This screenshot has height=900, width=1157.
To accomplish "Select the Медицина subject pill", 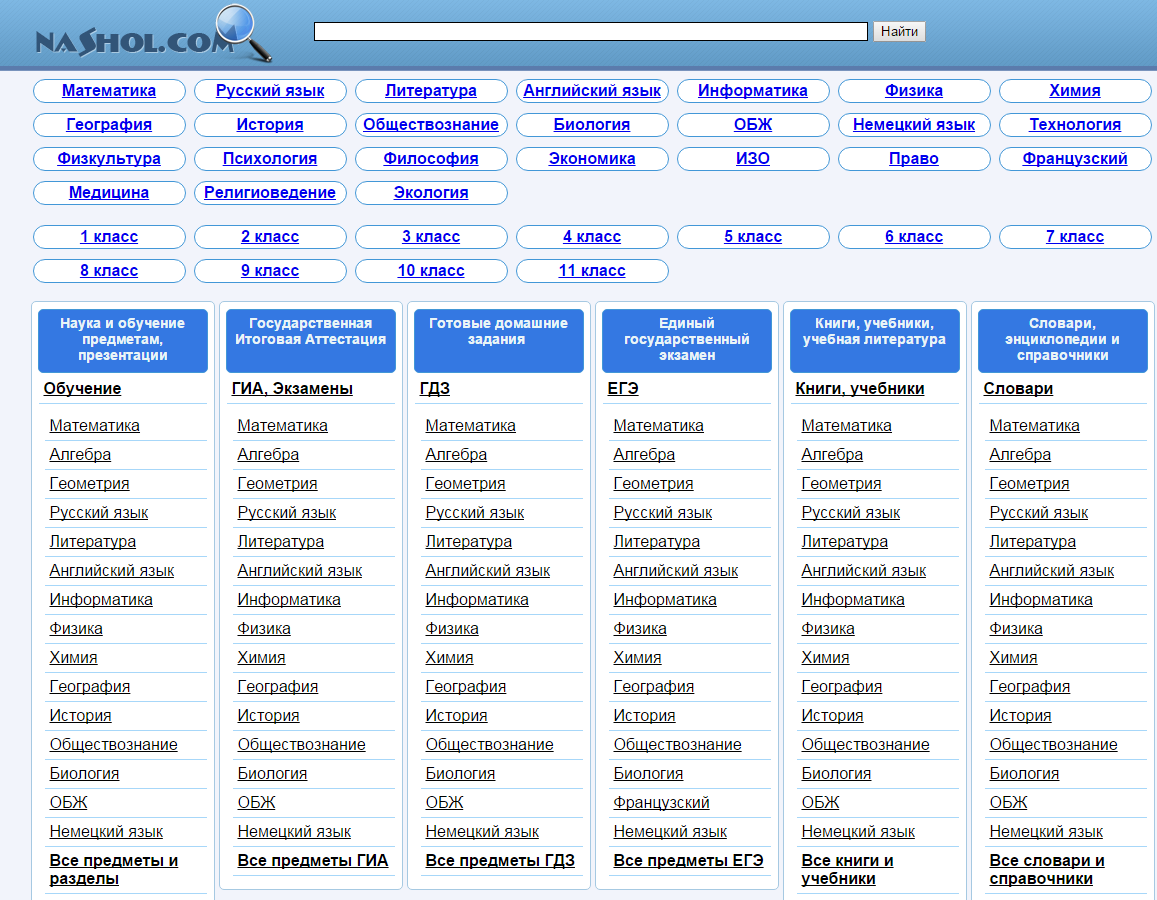I will (109, 193).
